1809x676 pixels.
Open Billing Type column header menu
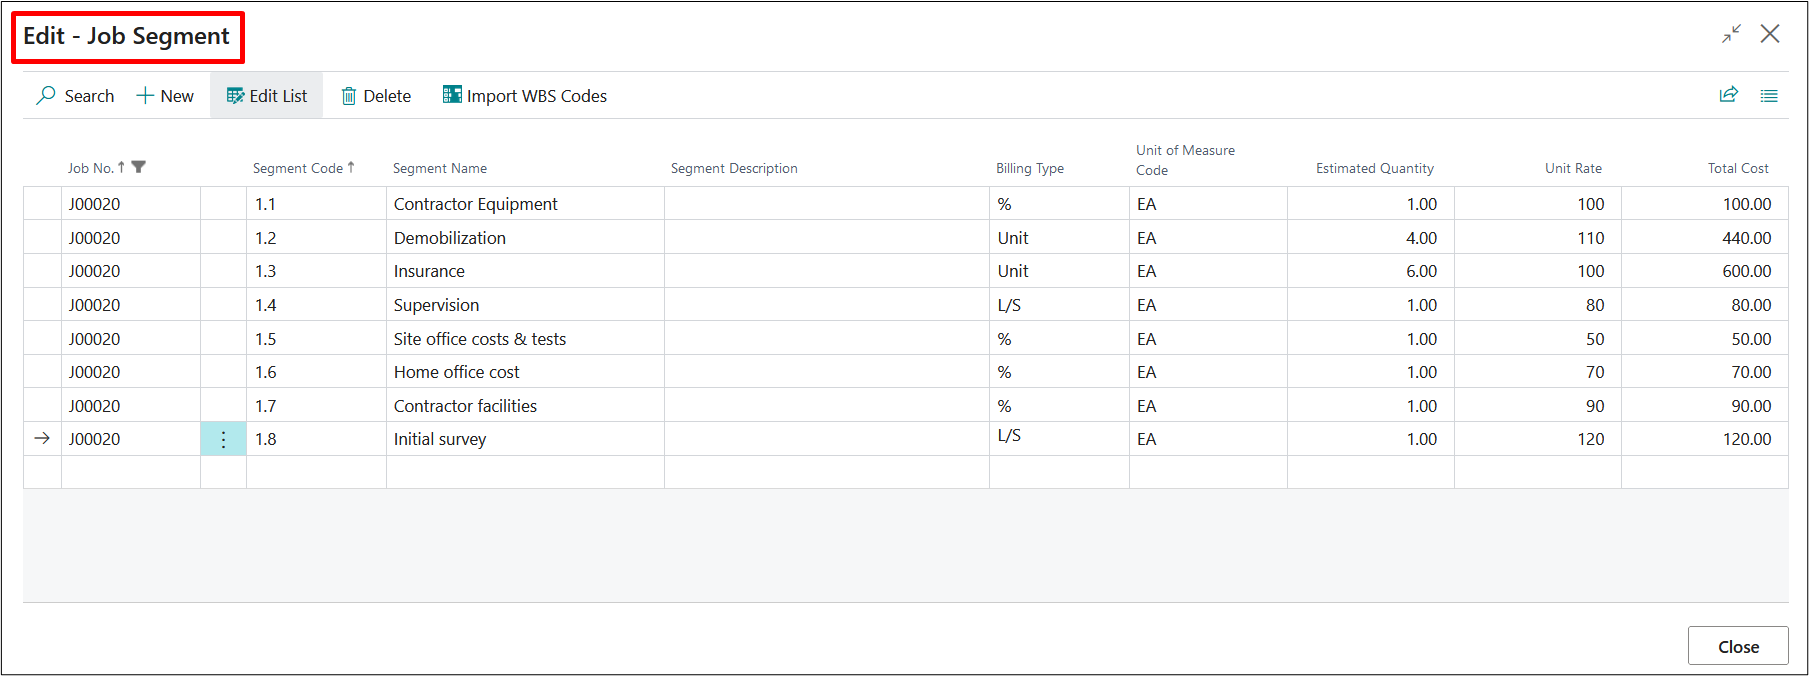point(1029,168)
